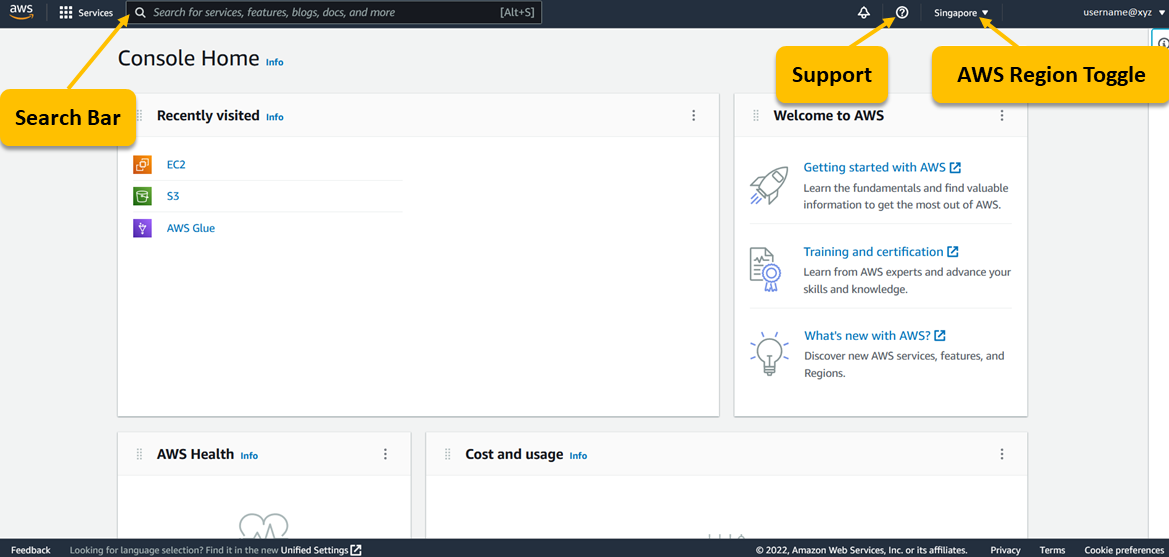Open Recently visited widget options menu
Viewport: 1169px width, 557px height.
pos(693,116)
